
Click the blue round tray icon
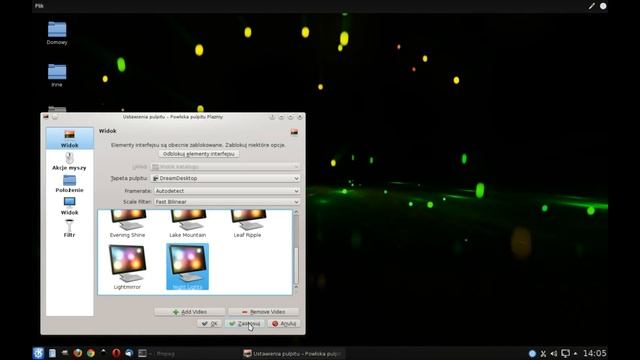pos(532,353)
